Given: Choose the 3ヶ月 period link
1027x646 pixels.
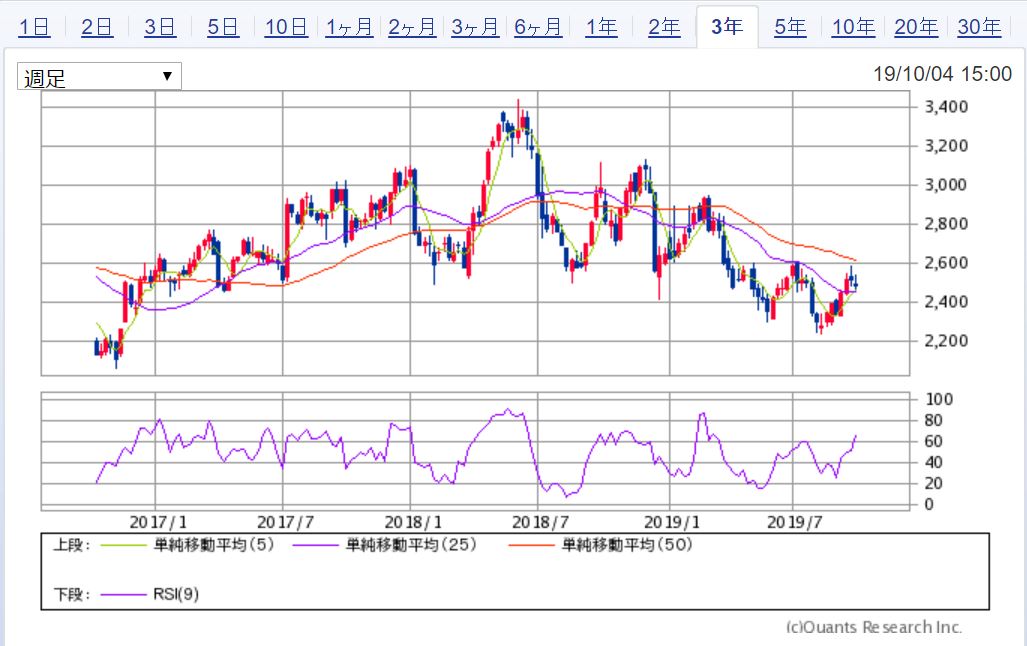Looking at the screenshot, I should coord(475,28).
